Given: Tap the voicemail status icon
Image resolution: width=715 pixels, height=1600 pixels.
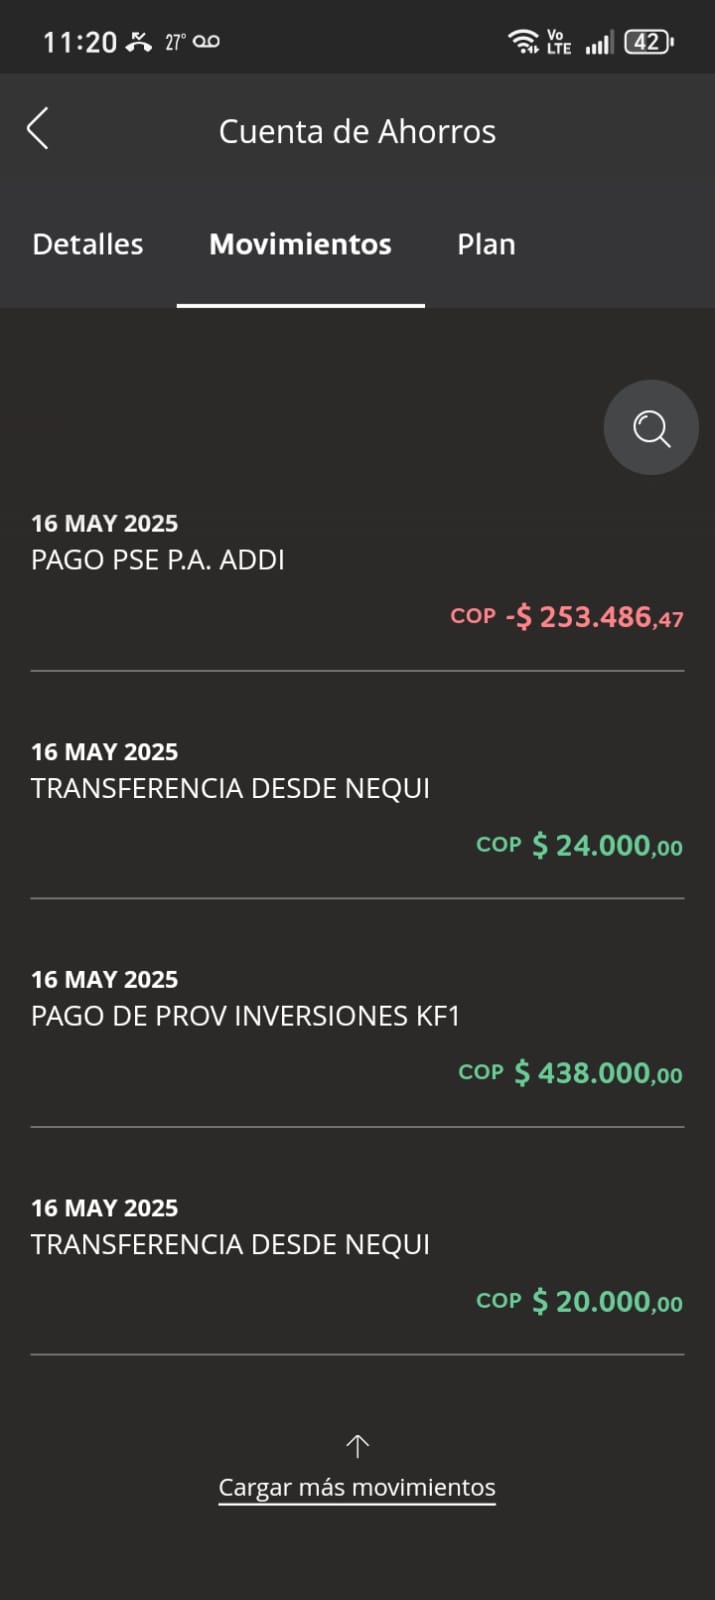Looking at the screenshot, I should (x=206, y=42).
